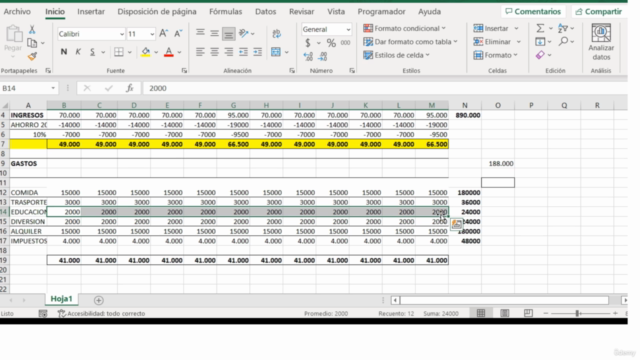Click the Comentarios button

(533, 11)
